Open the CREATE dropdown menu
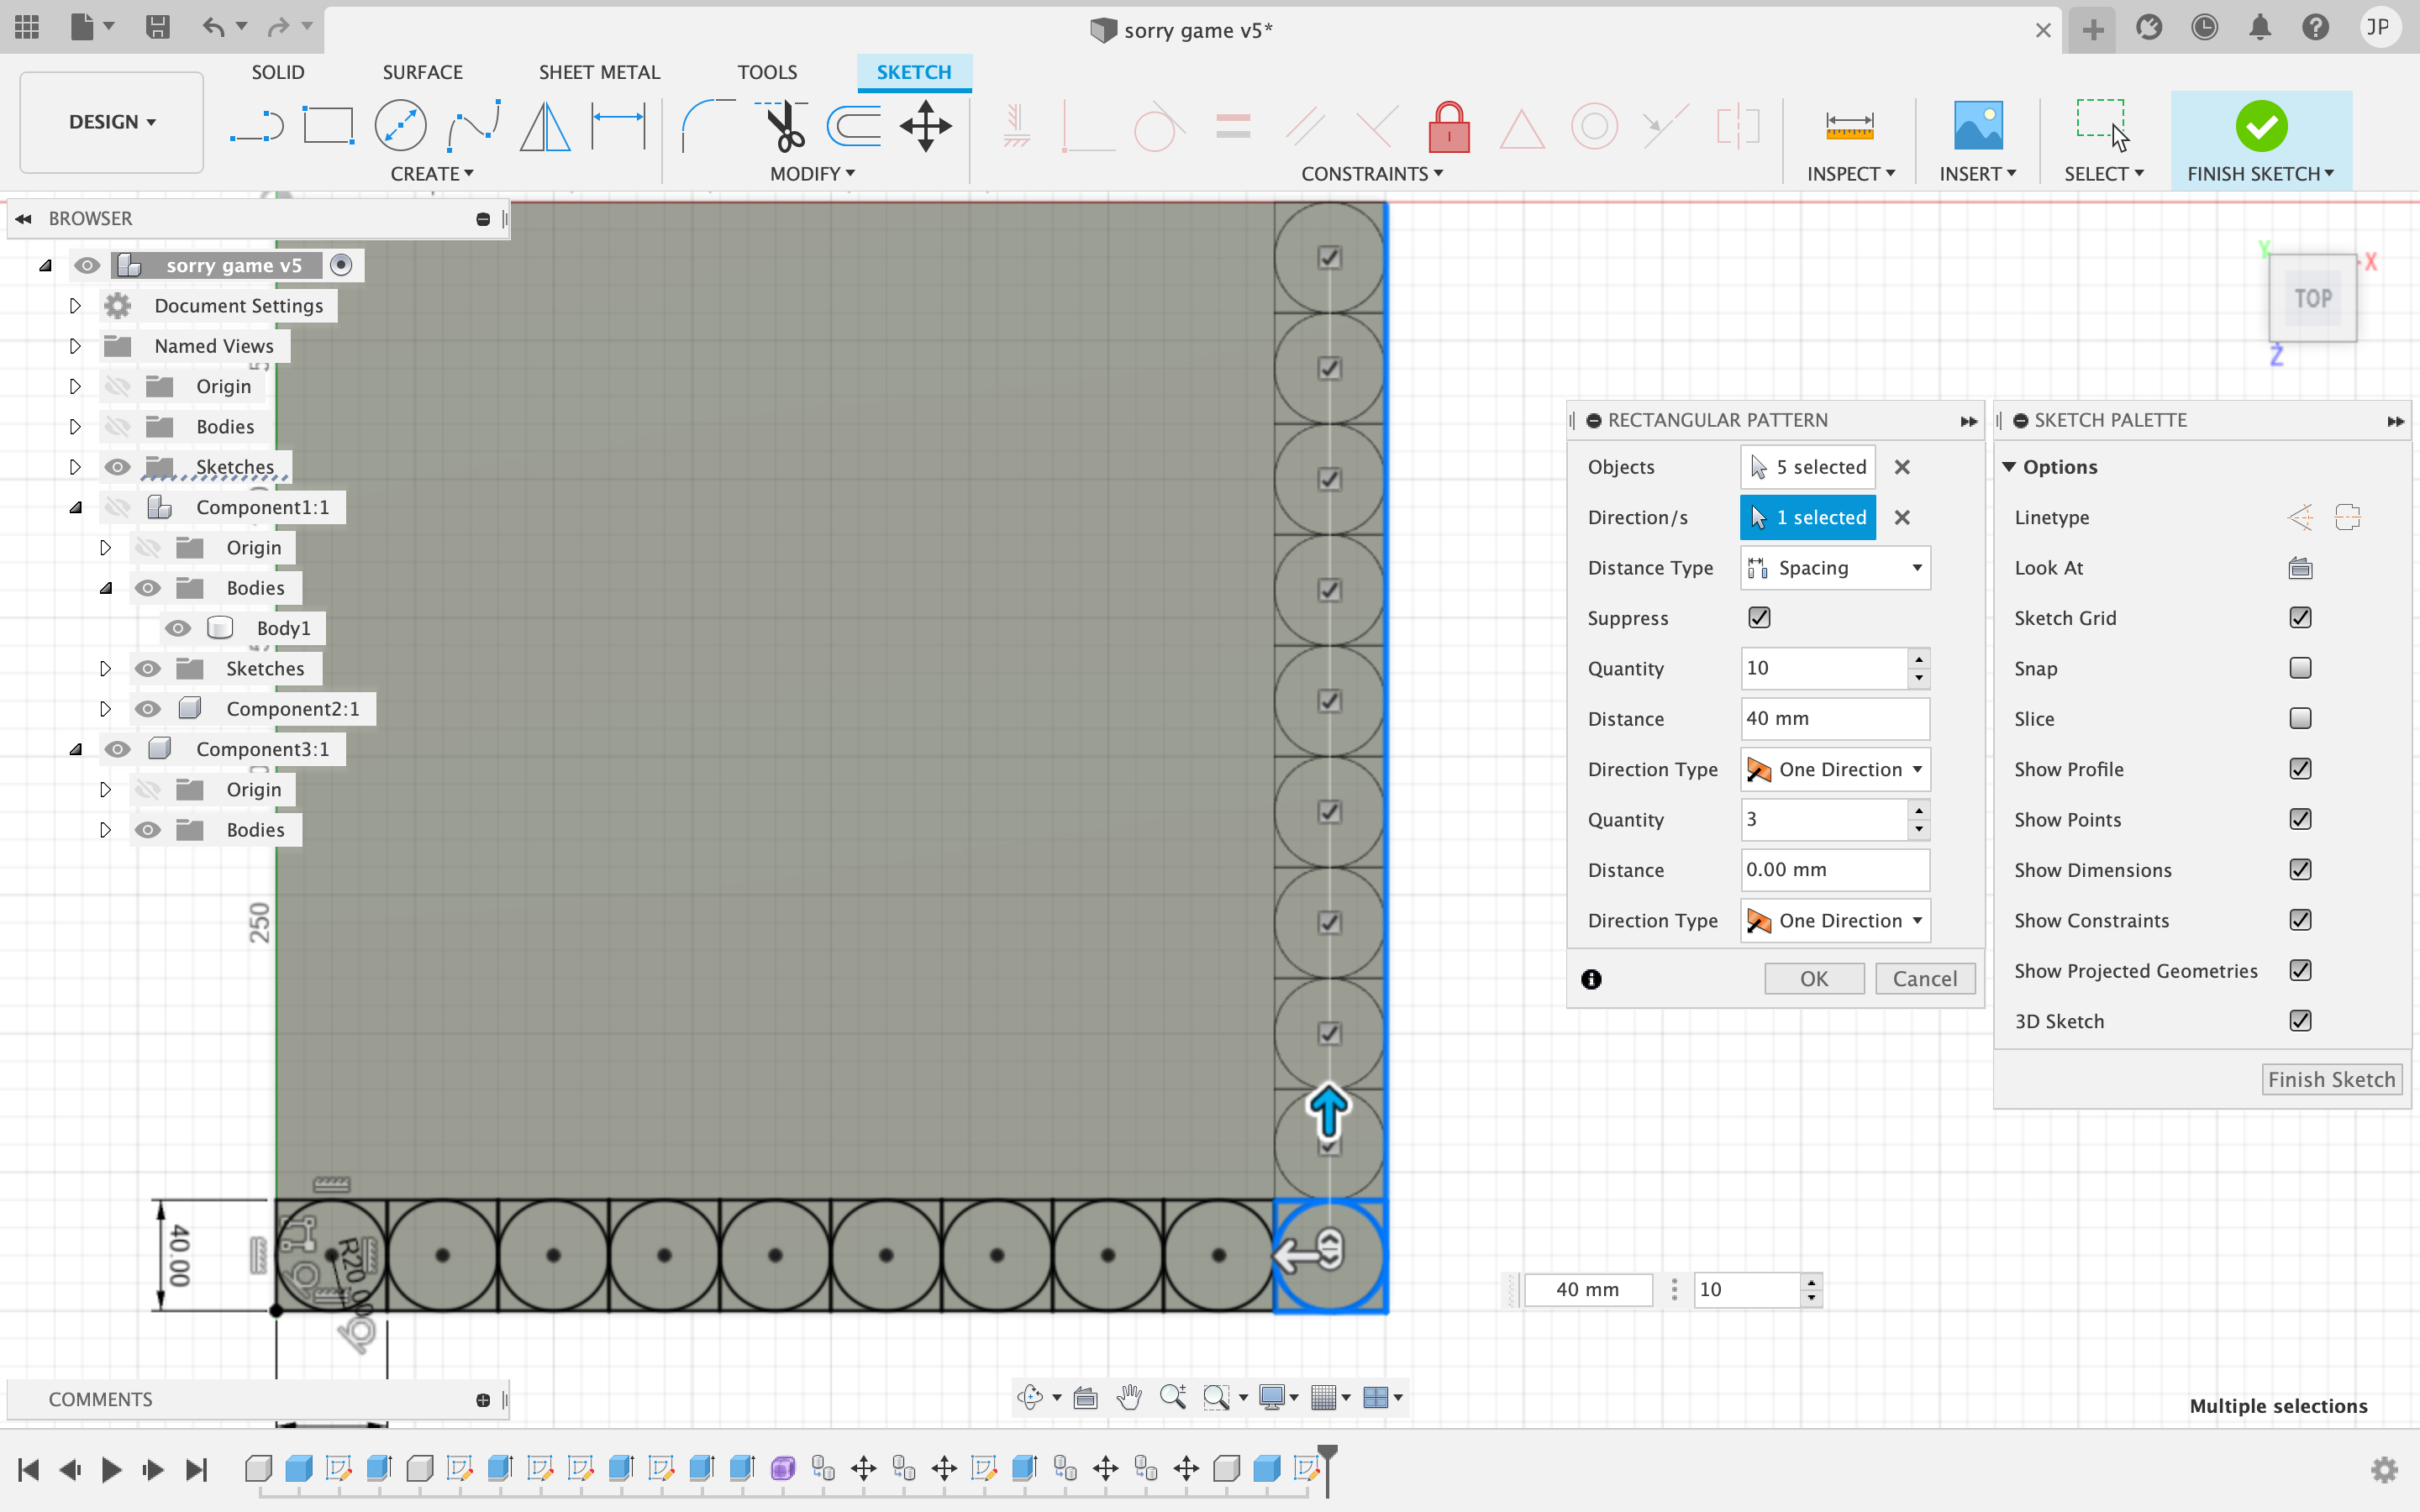Screen dimensions: 2420x1512 coord(432,174)
